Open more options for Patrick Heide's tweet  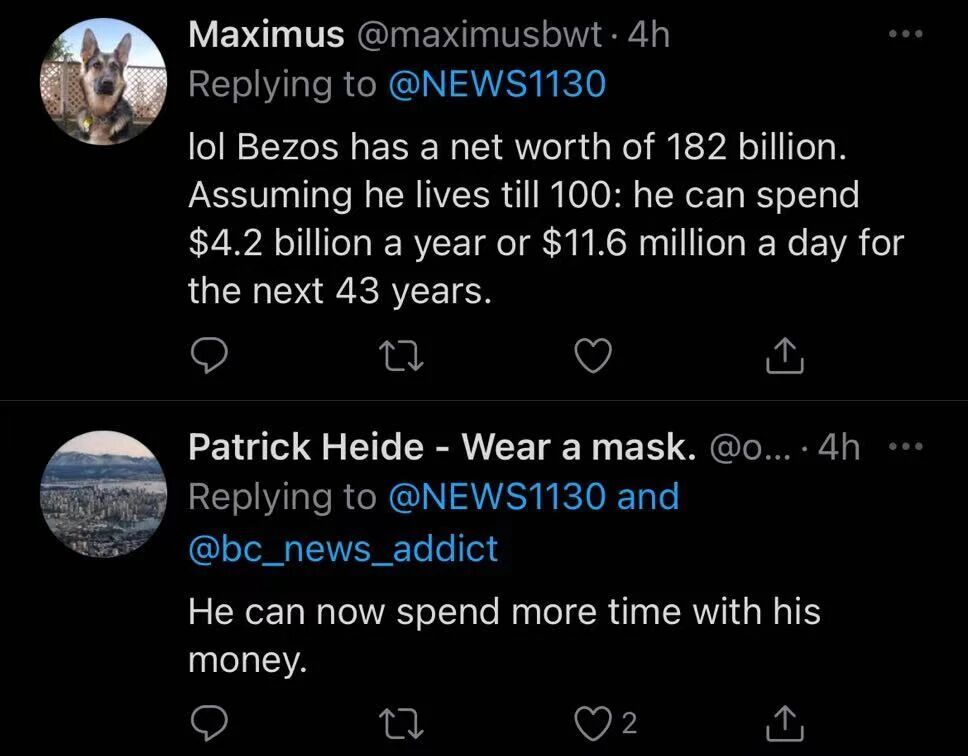905,446
